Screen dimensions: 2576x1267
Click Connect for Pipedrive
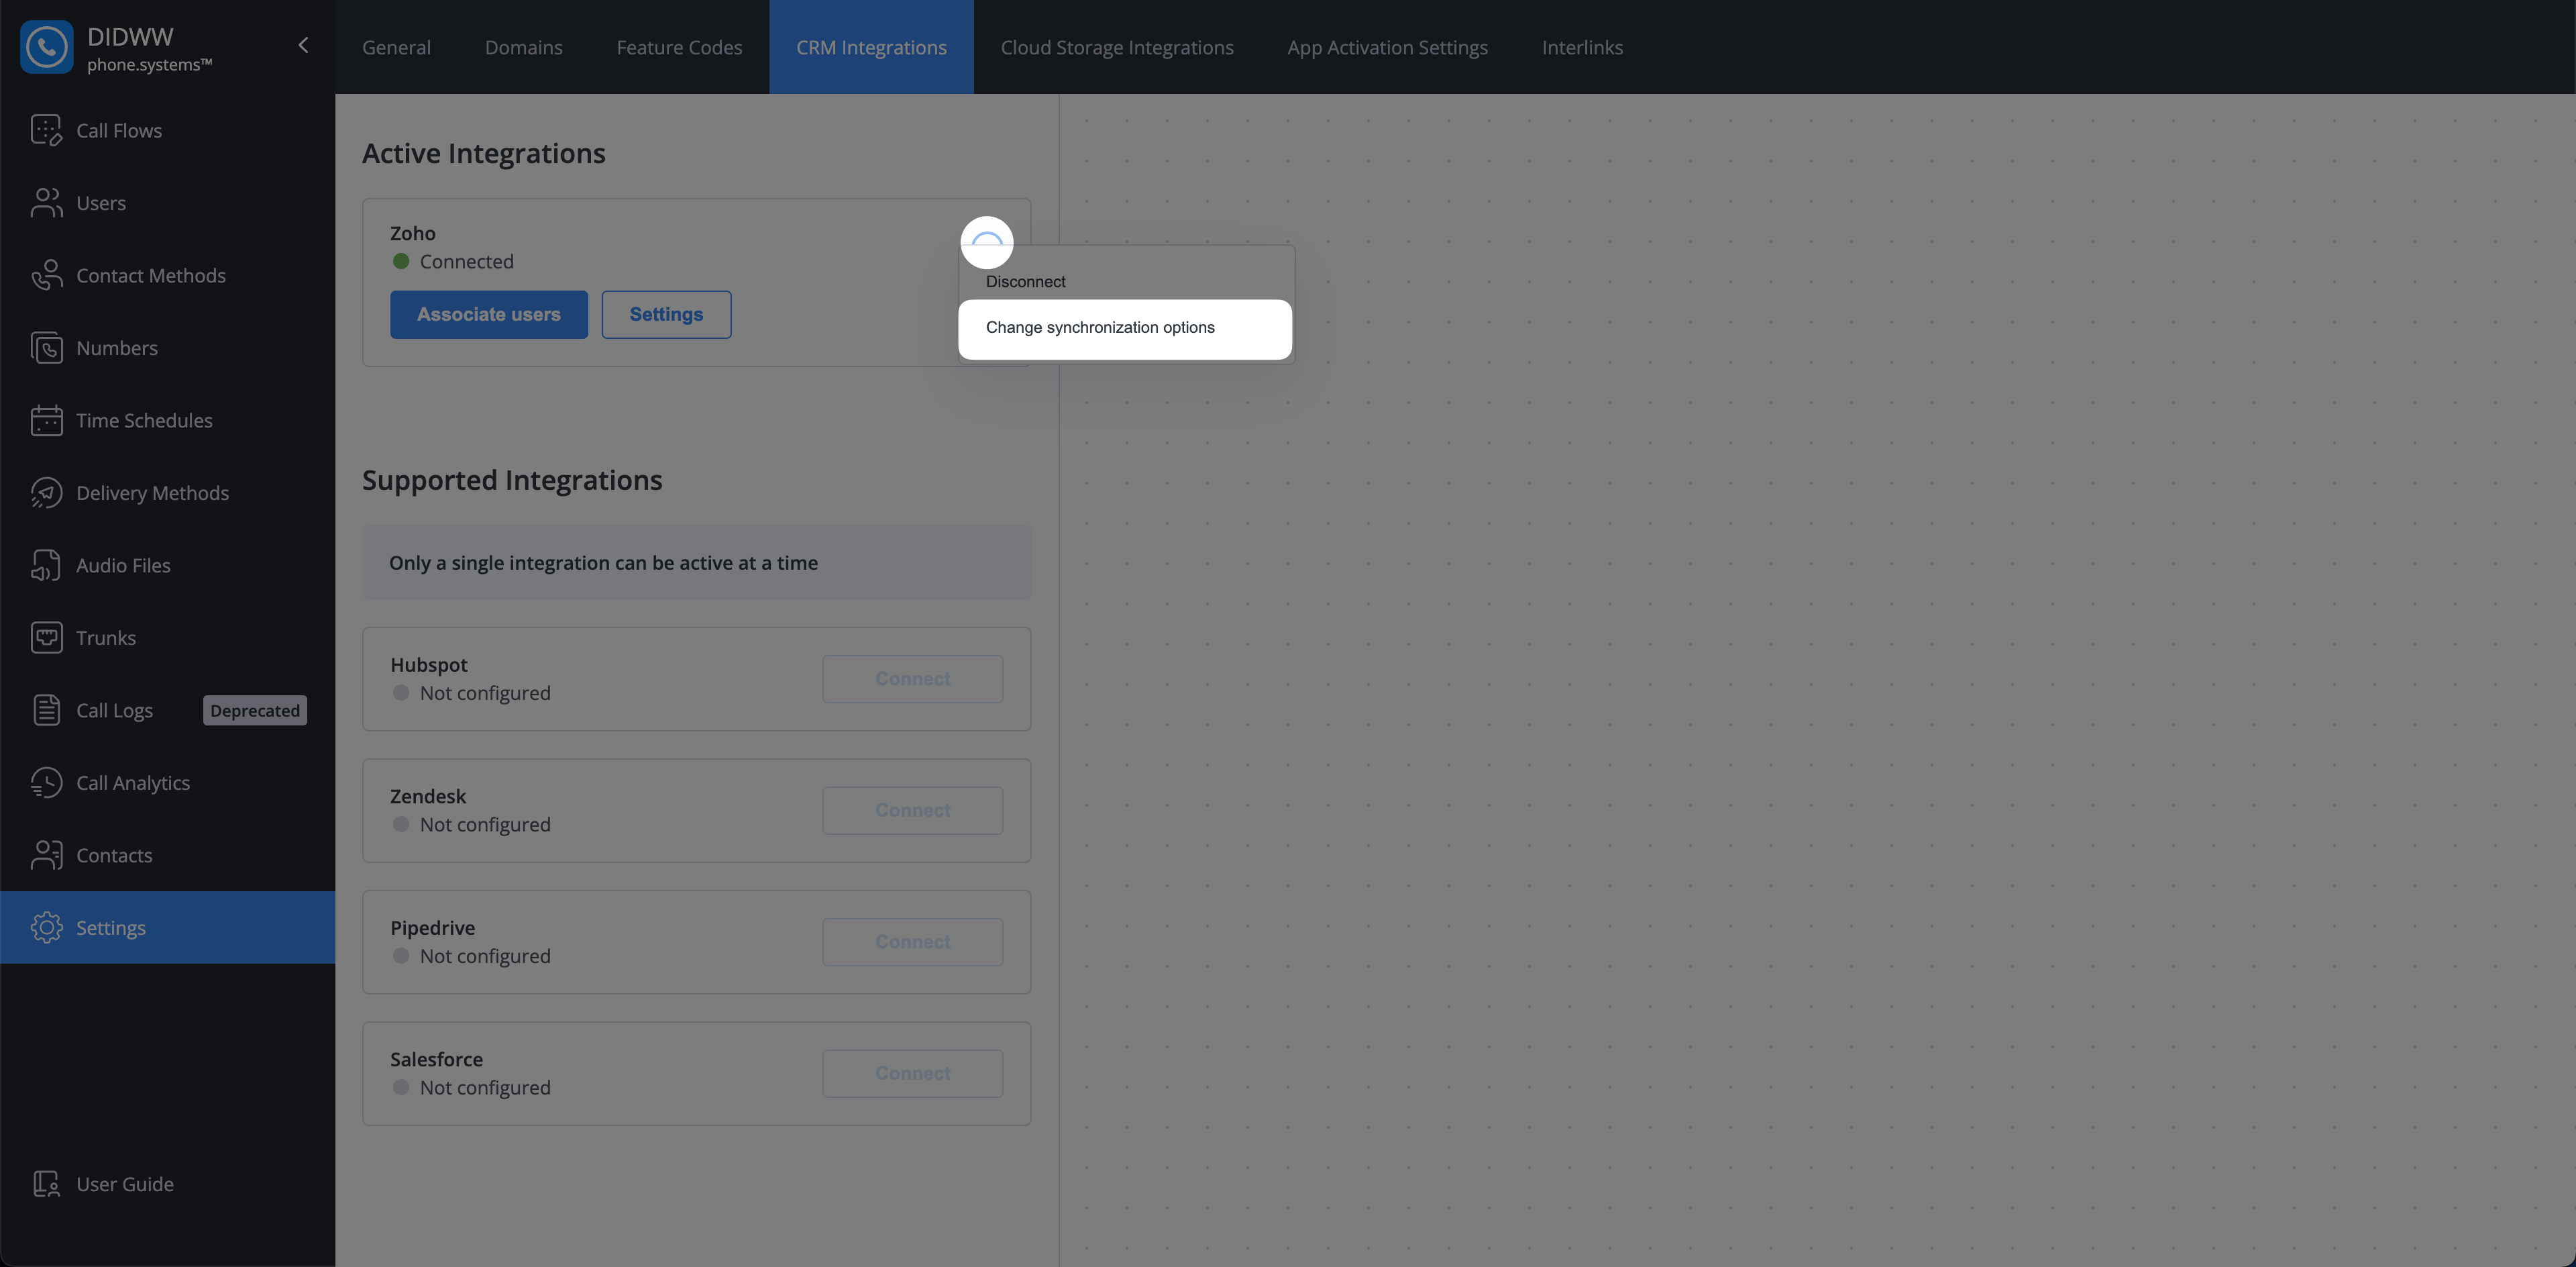[x=912, y=941]
